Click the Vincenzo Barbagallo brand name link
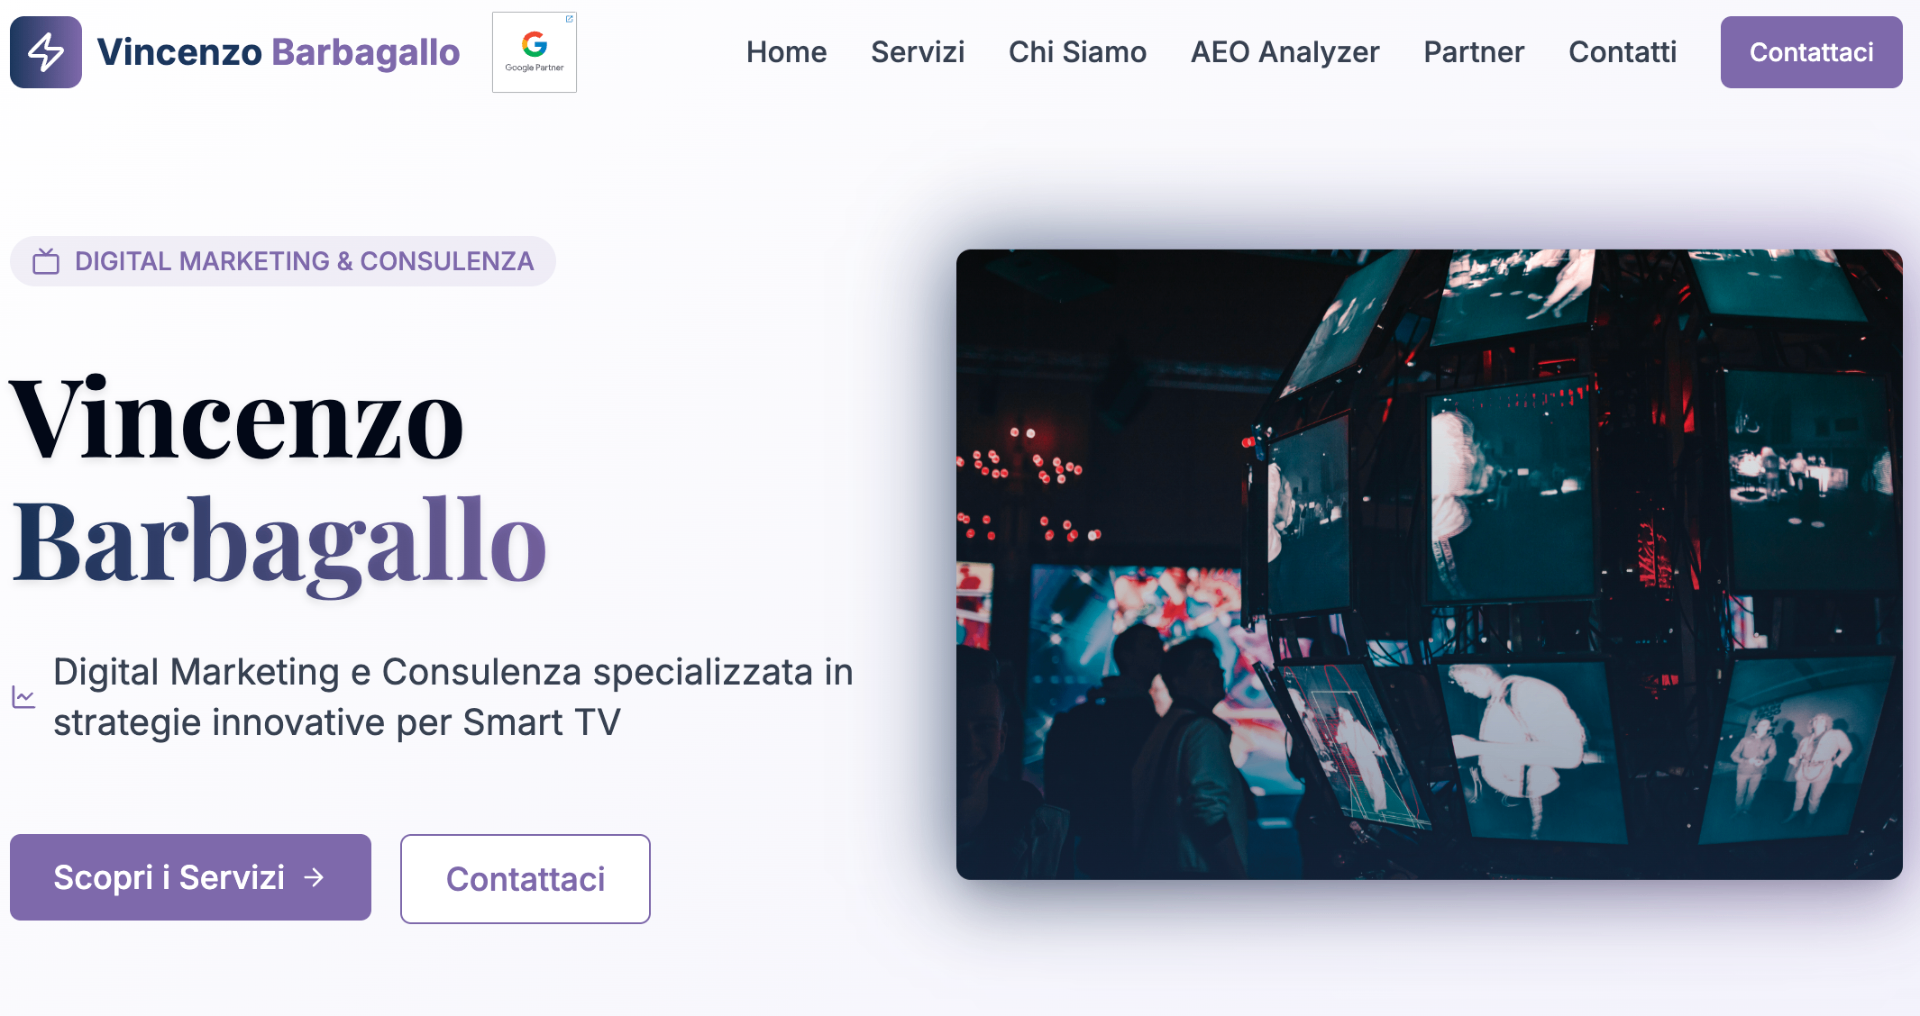The width and height of the screenshot is (1920, 1016). 278,52
